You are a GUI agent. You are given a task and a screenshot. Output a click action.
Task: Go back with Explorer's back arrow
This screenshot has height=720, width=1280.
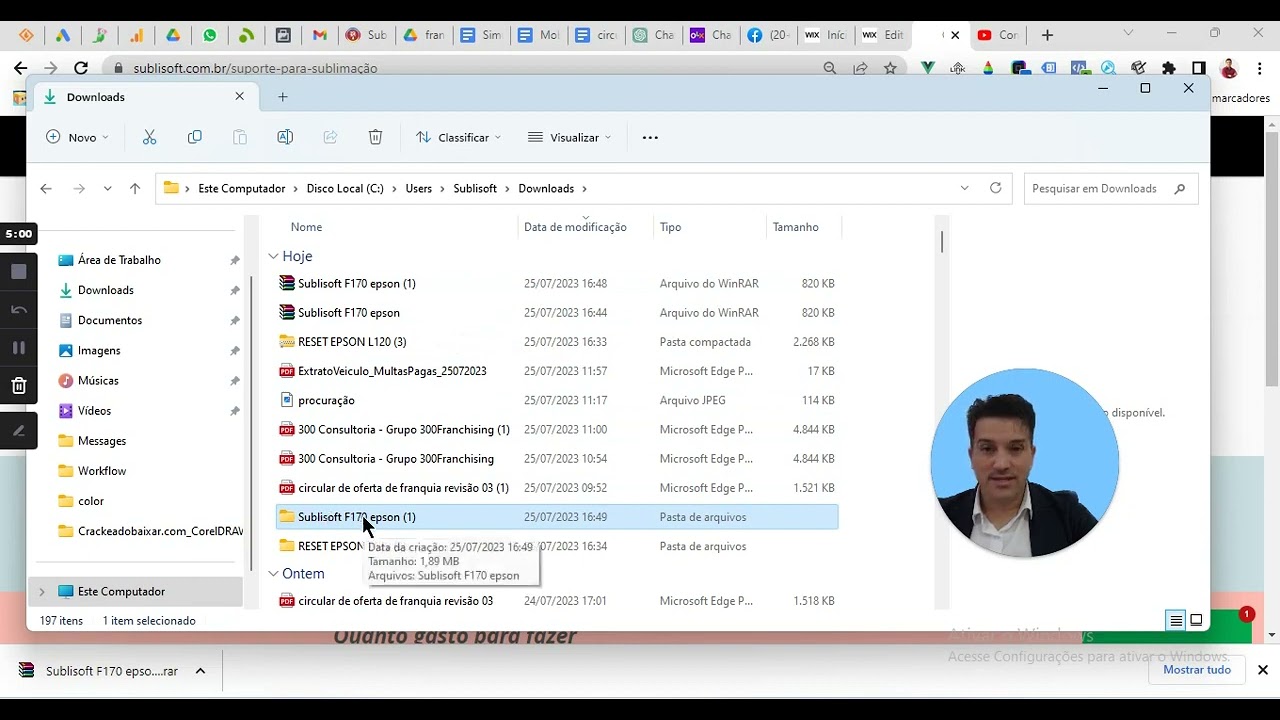[46, 188]
